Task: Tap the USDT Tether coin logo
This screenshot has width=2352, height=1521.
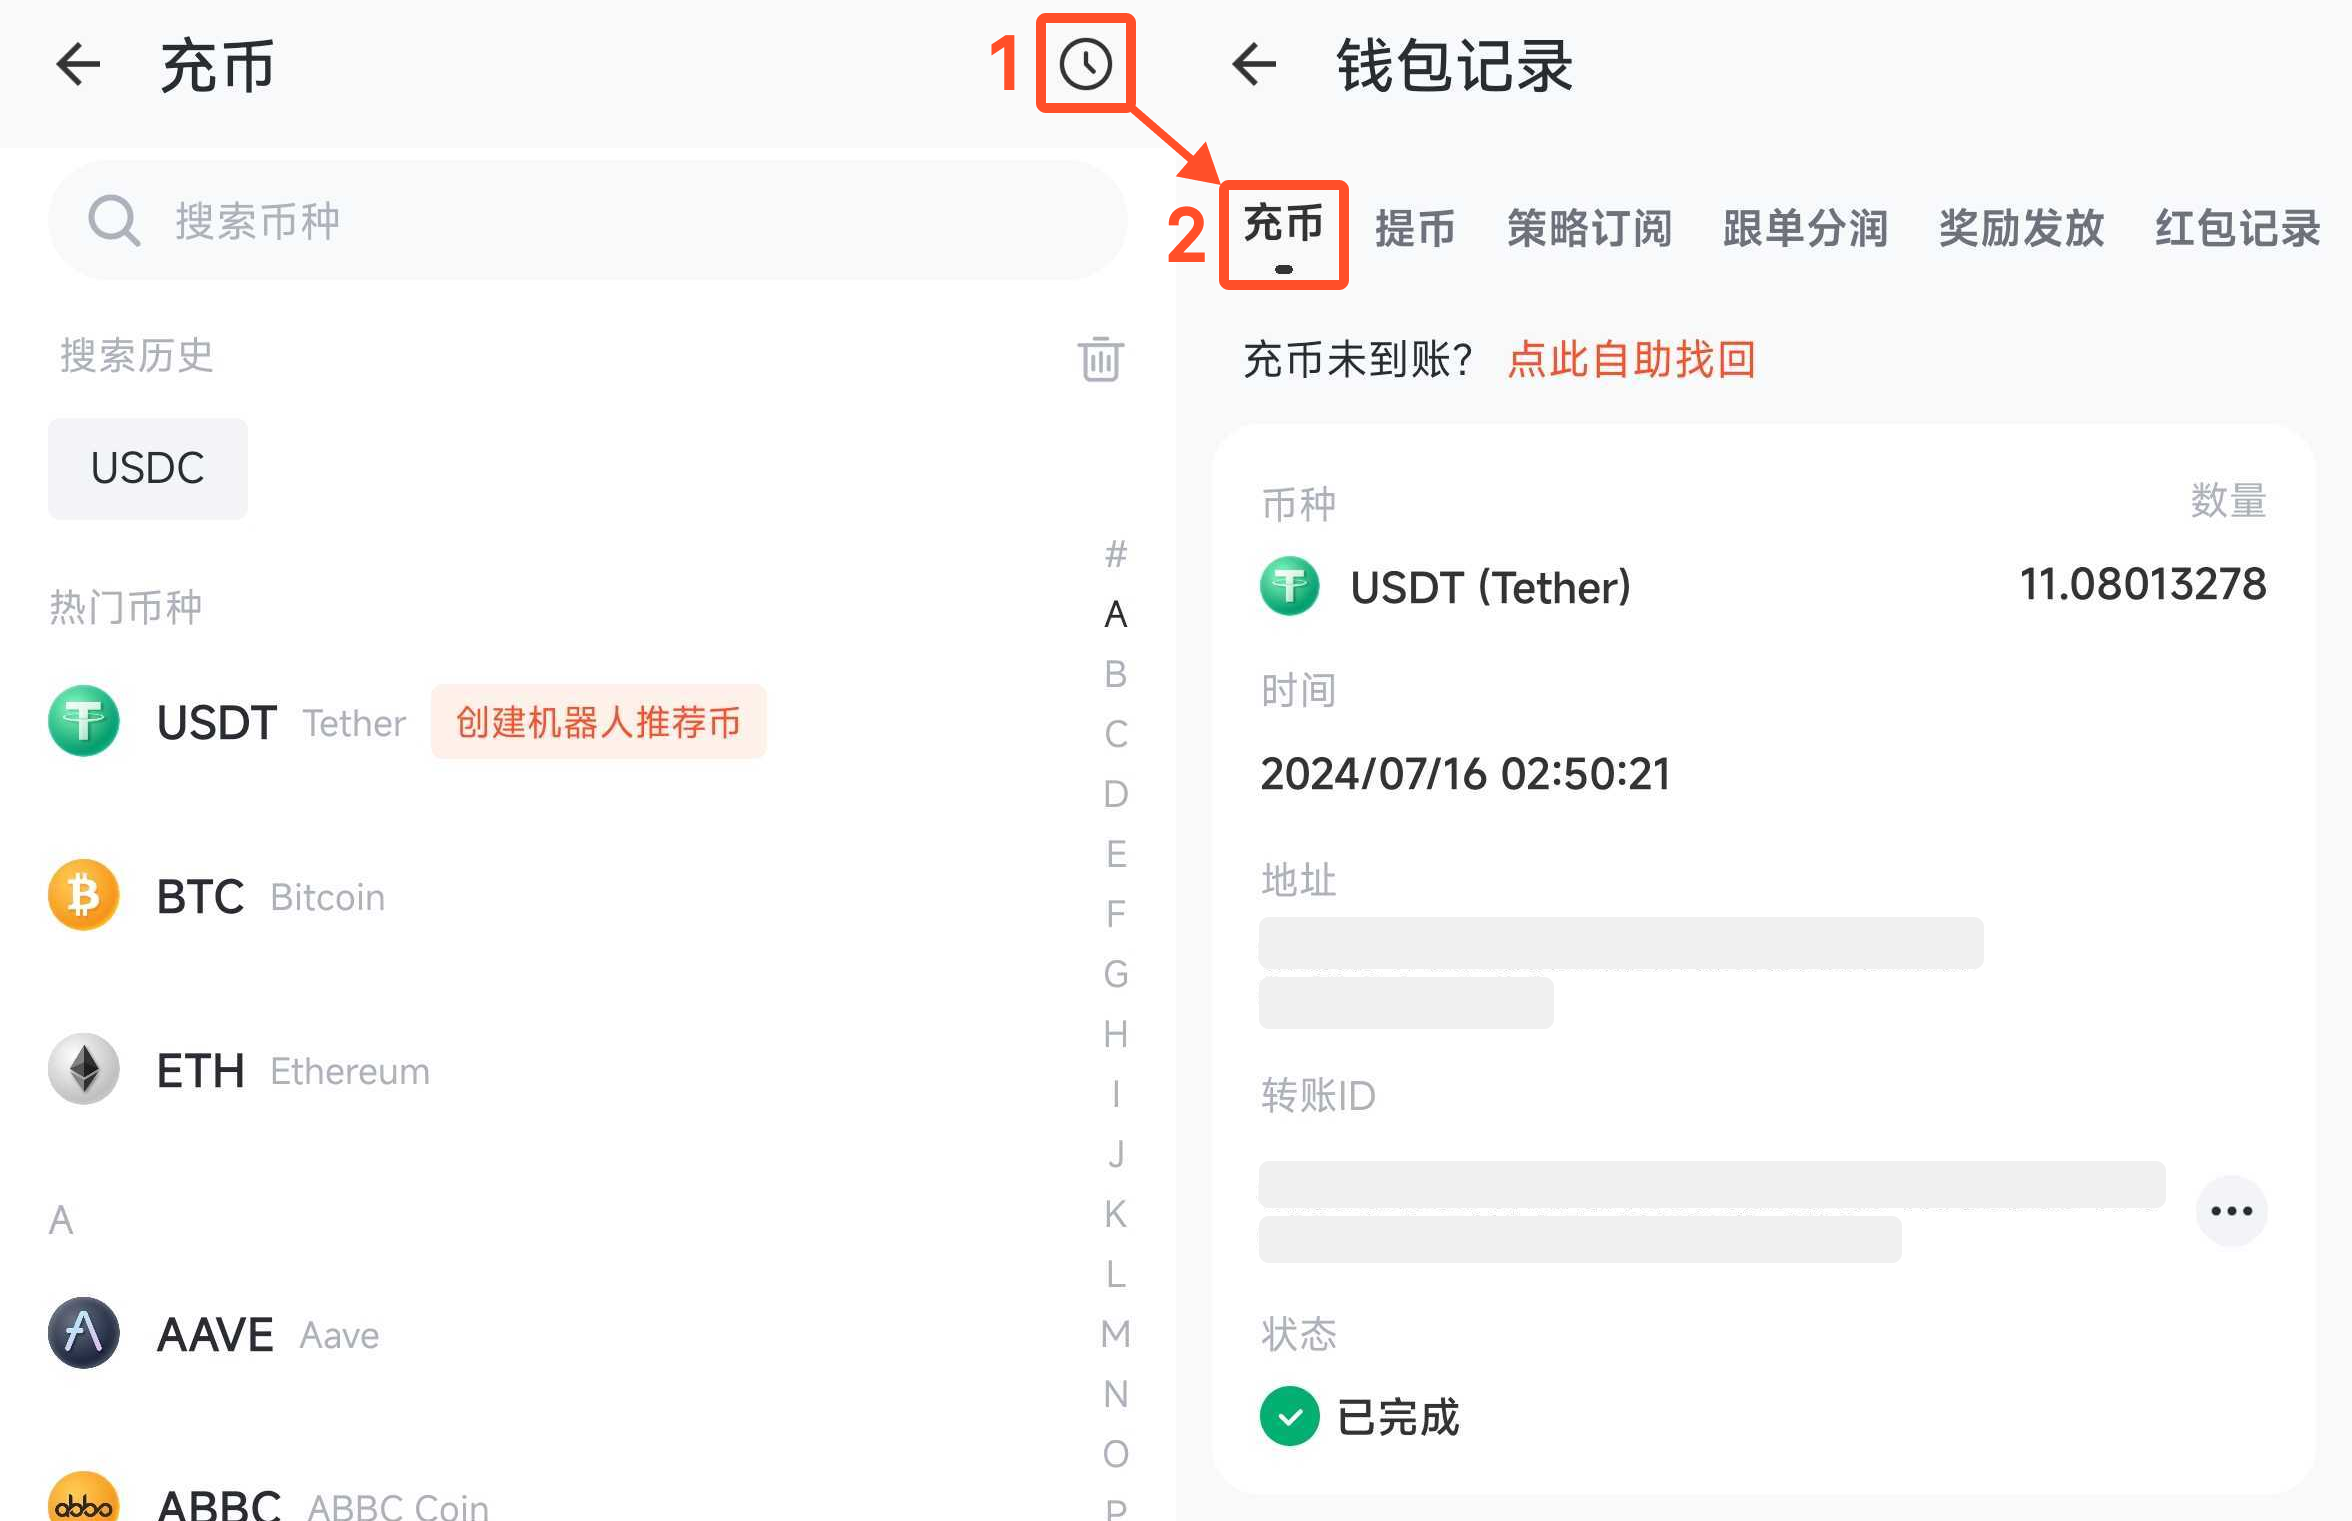Action: point(84,721)
